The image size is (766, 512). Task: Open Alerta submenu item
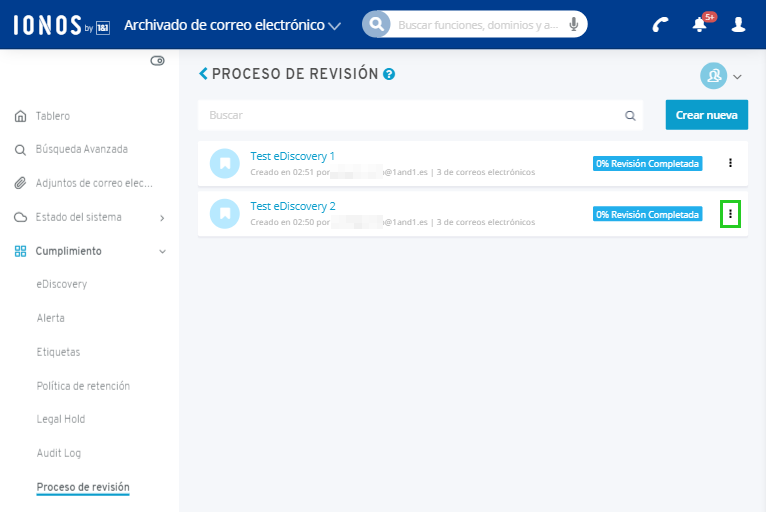point(50,318)
